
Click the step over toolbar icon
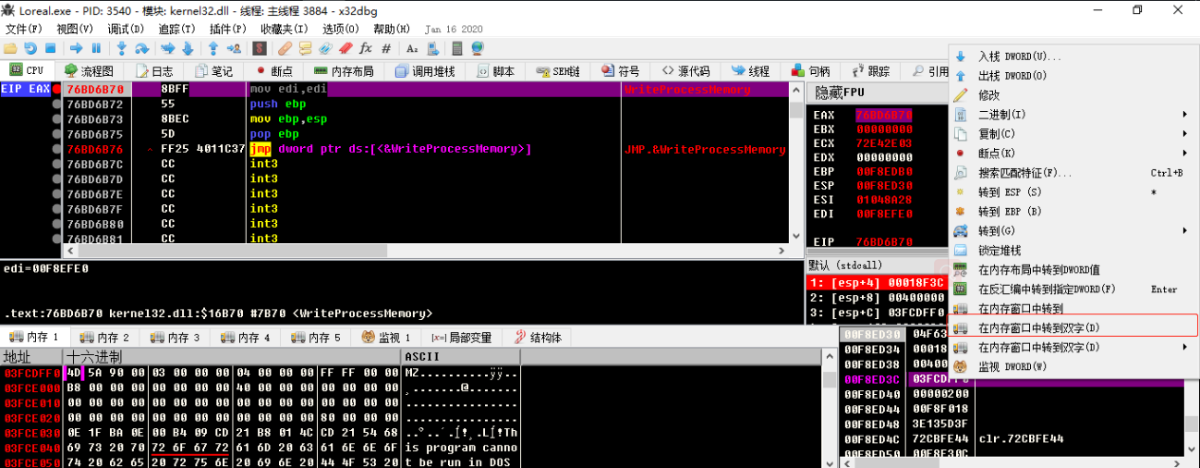(x=142, y=48)
